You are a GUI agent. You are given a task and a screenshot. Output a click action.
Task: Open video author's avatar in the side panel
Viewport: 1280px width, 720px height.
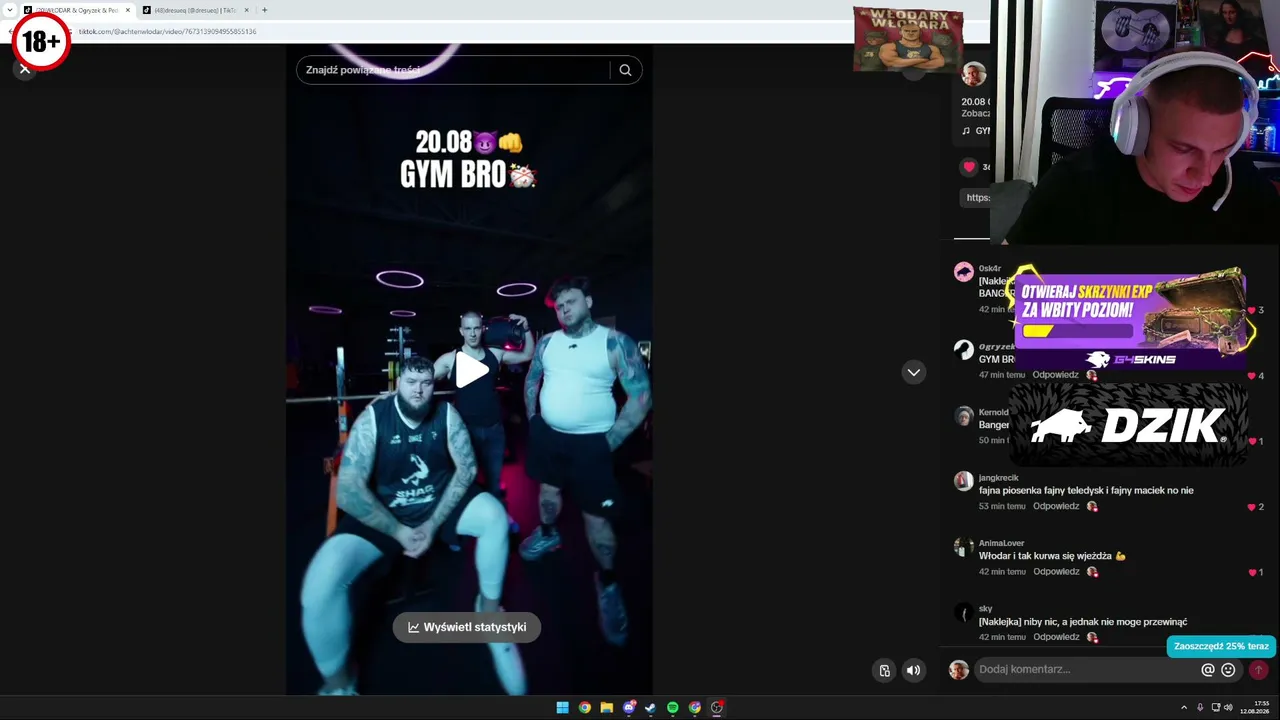coord(973,74)
